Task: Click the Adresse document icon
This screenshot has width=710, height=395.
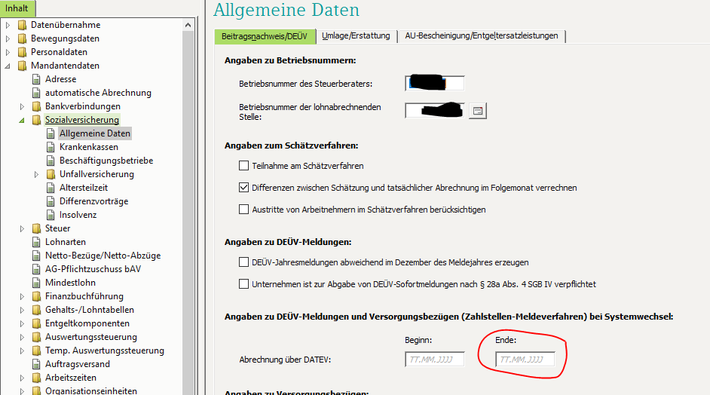Action: [37, 79]
